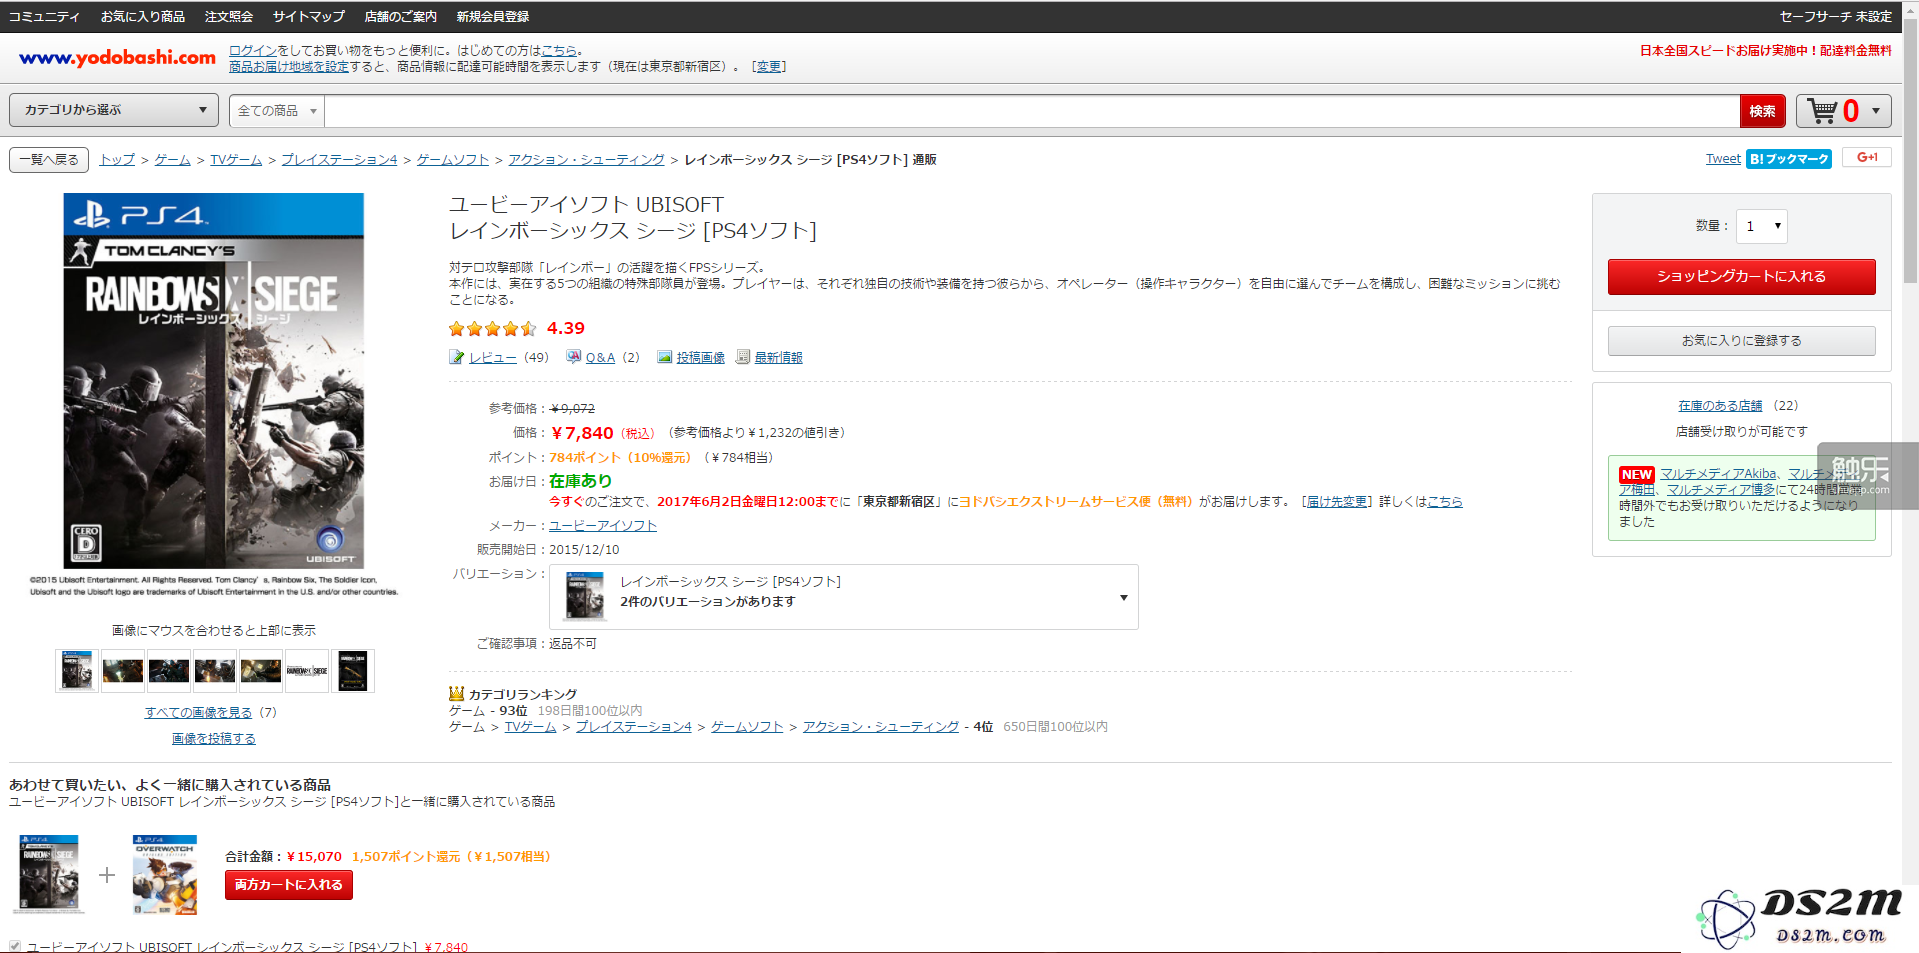Click ショッピングカートに入れる button
1919x953 pixels.
(x=1742, y=277)
